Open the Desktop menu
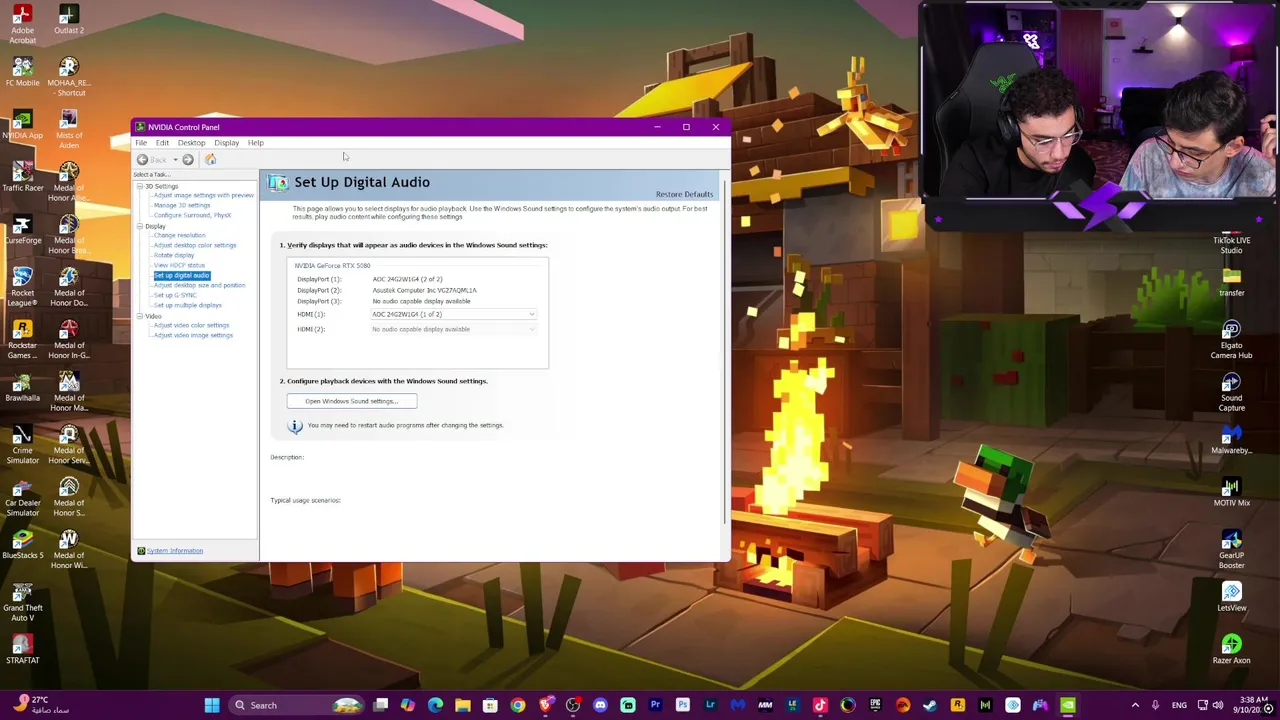Viewport: 1280px width, 720px height. click(x=191, y=143)
